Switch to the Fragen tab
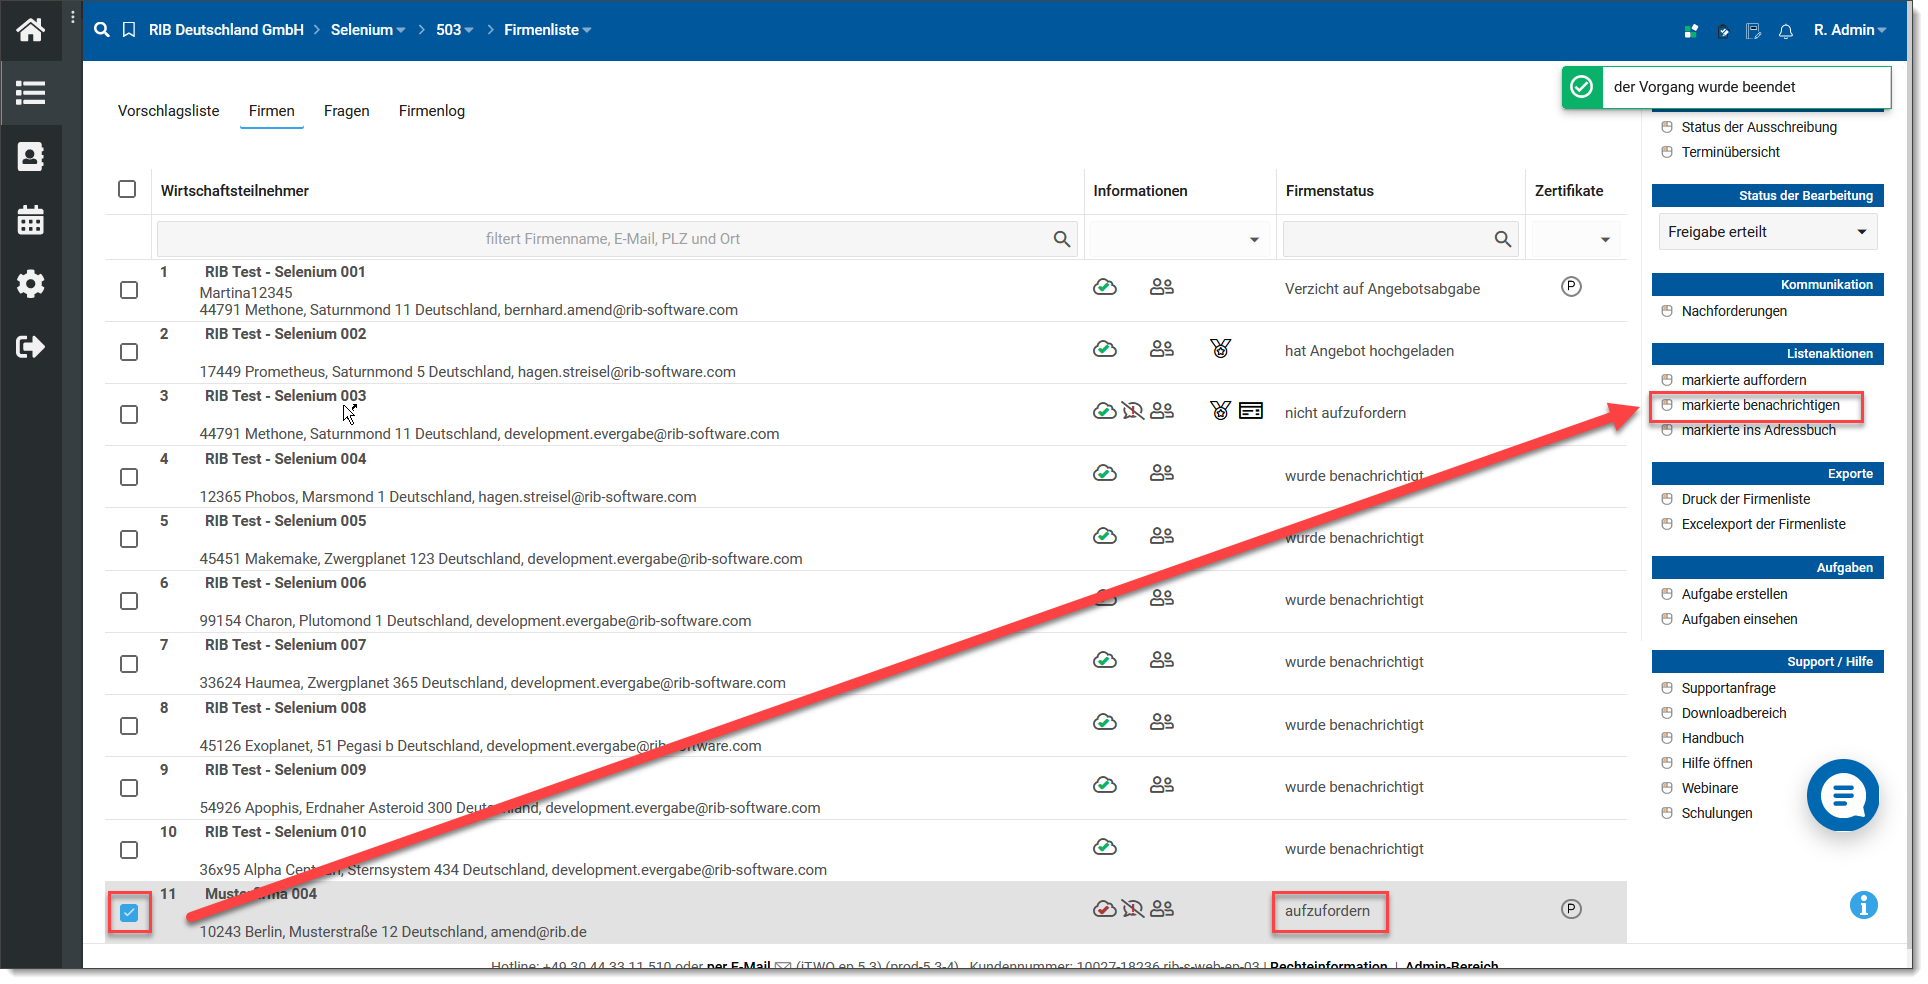The width and height of the screenshot is (1928, 984). click(347, 111)
